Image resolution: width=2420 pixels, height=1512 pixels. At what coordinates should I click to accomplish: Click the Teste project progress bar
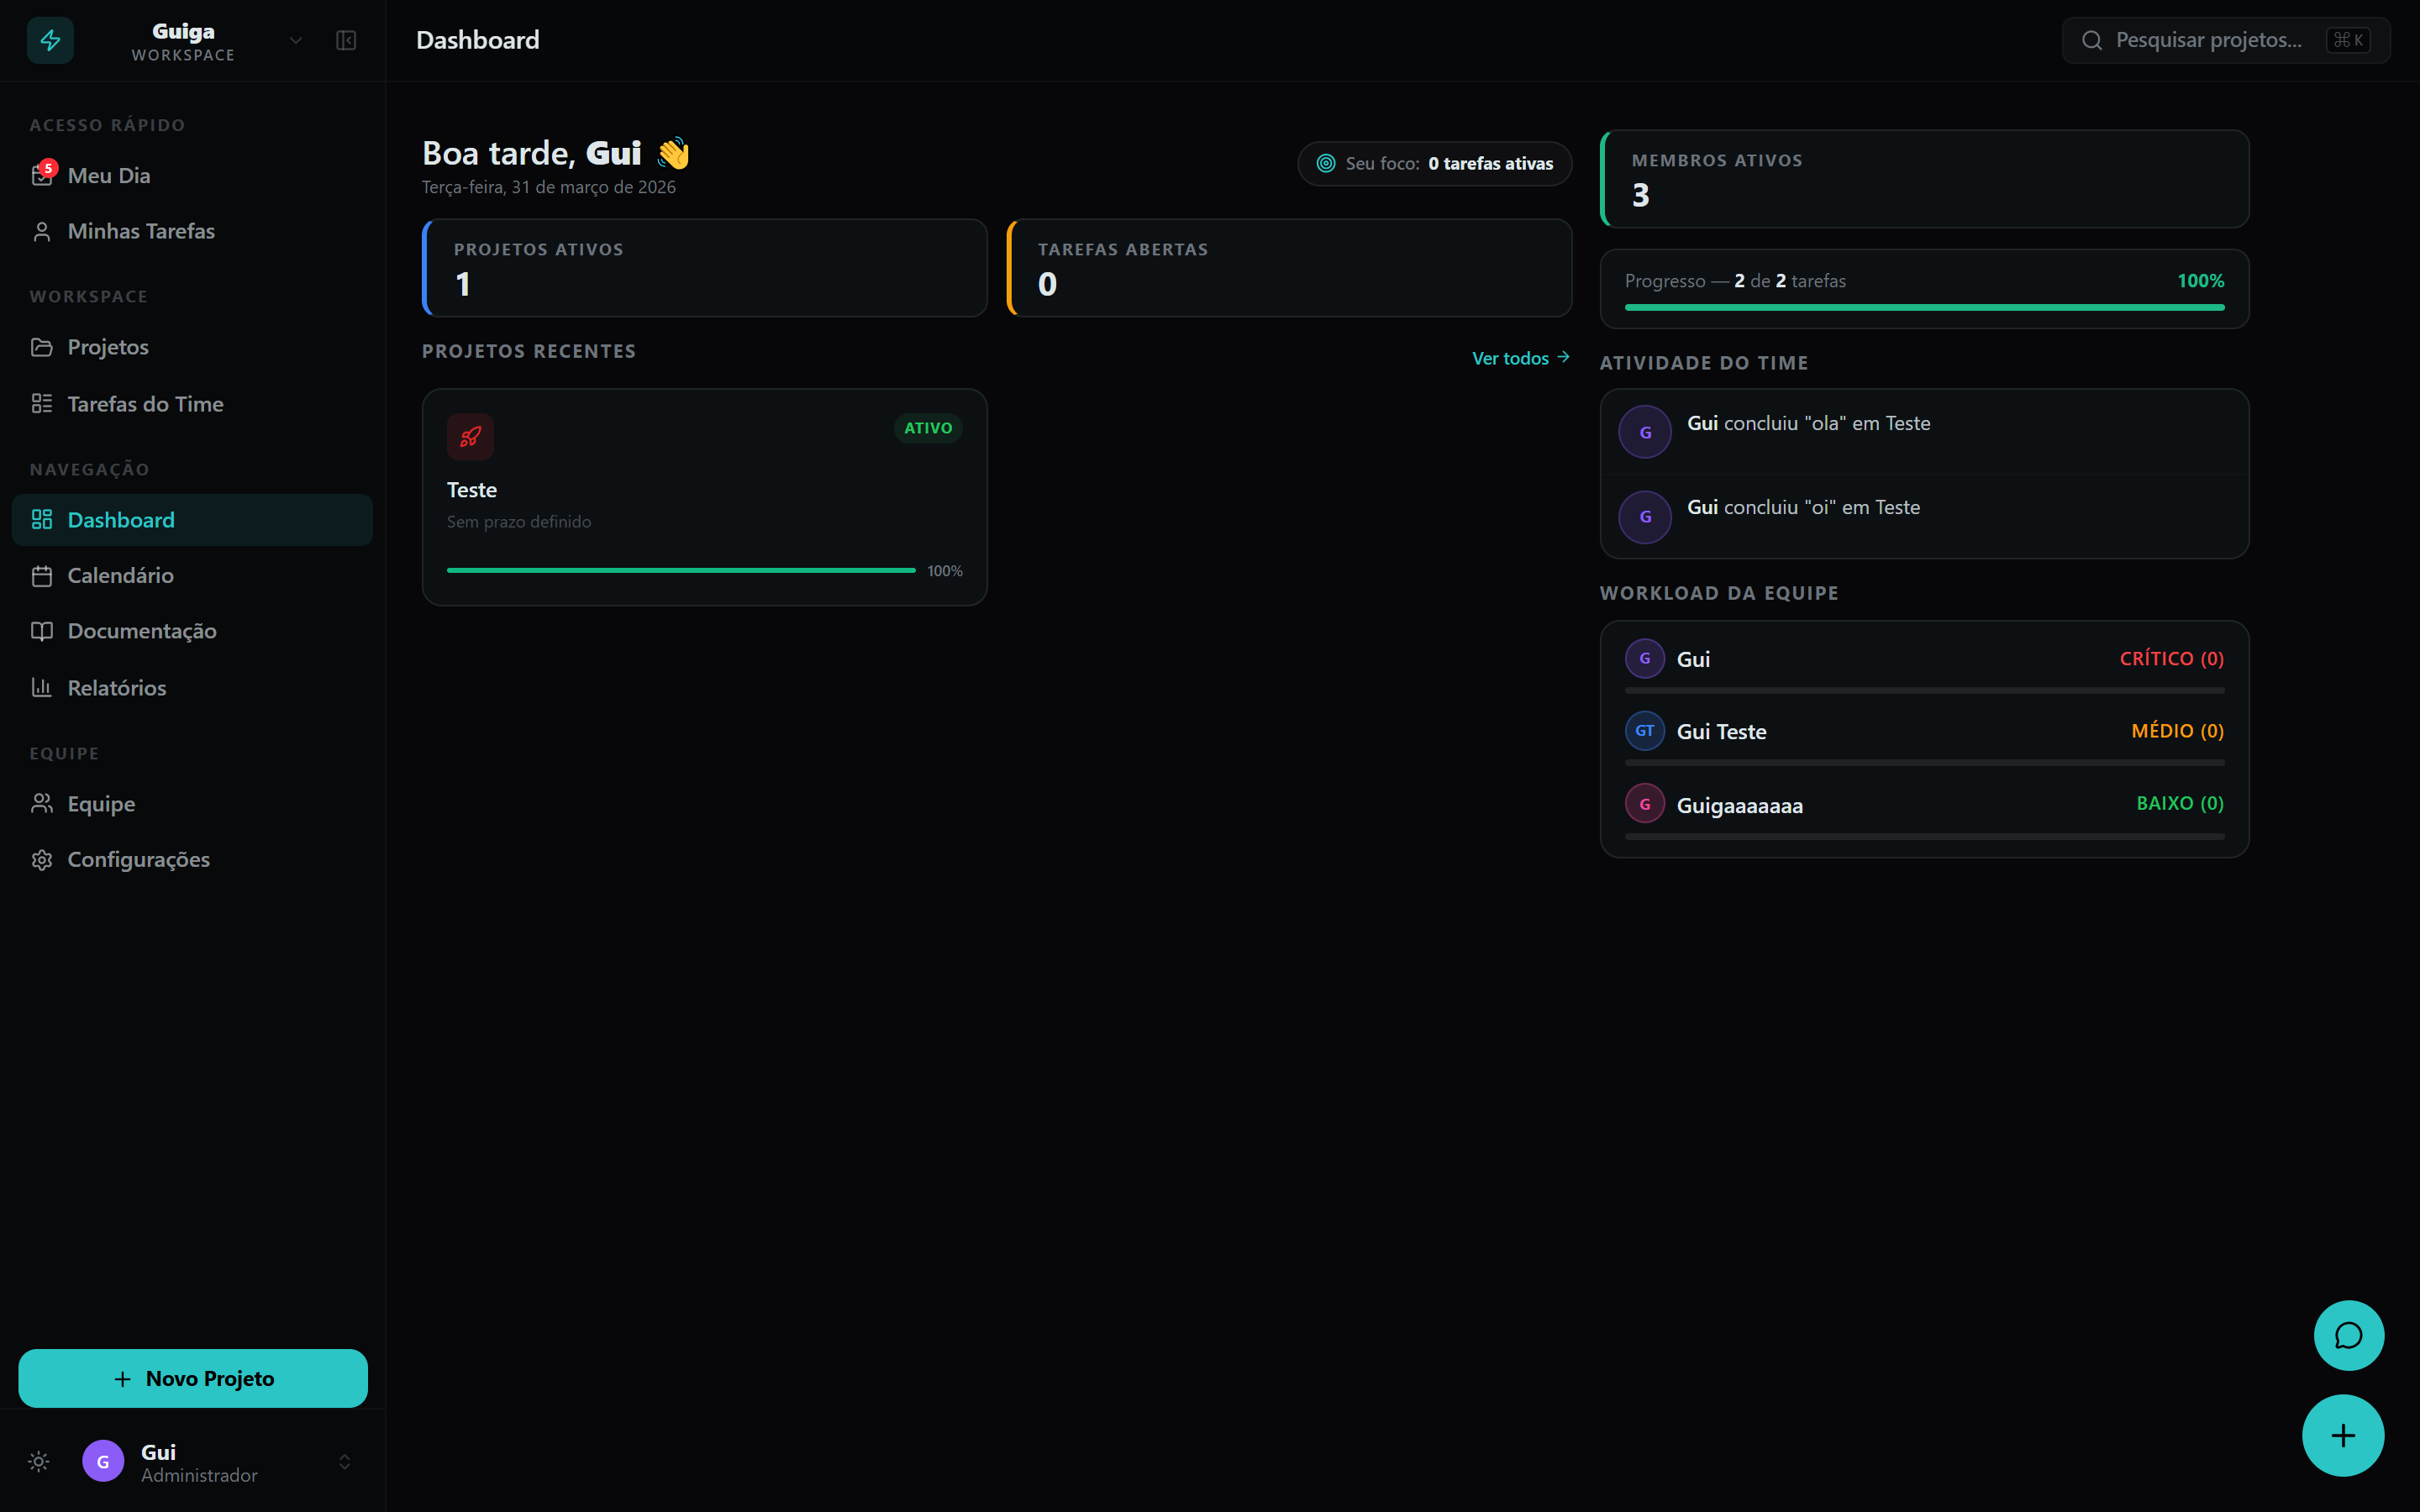(x=681, y=570)
